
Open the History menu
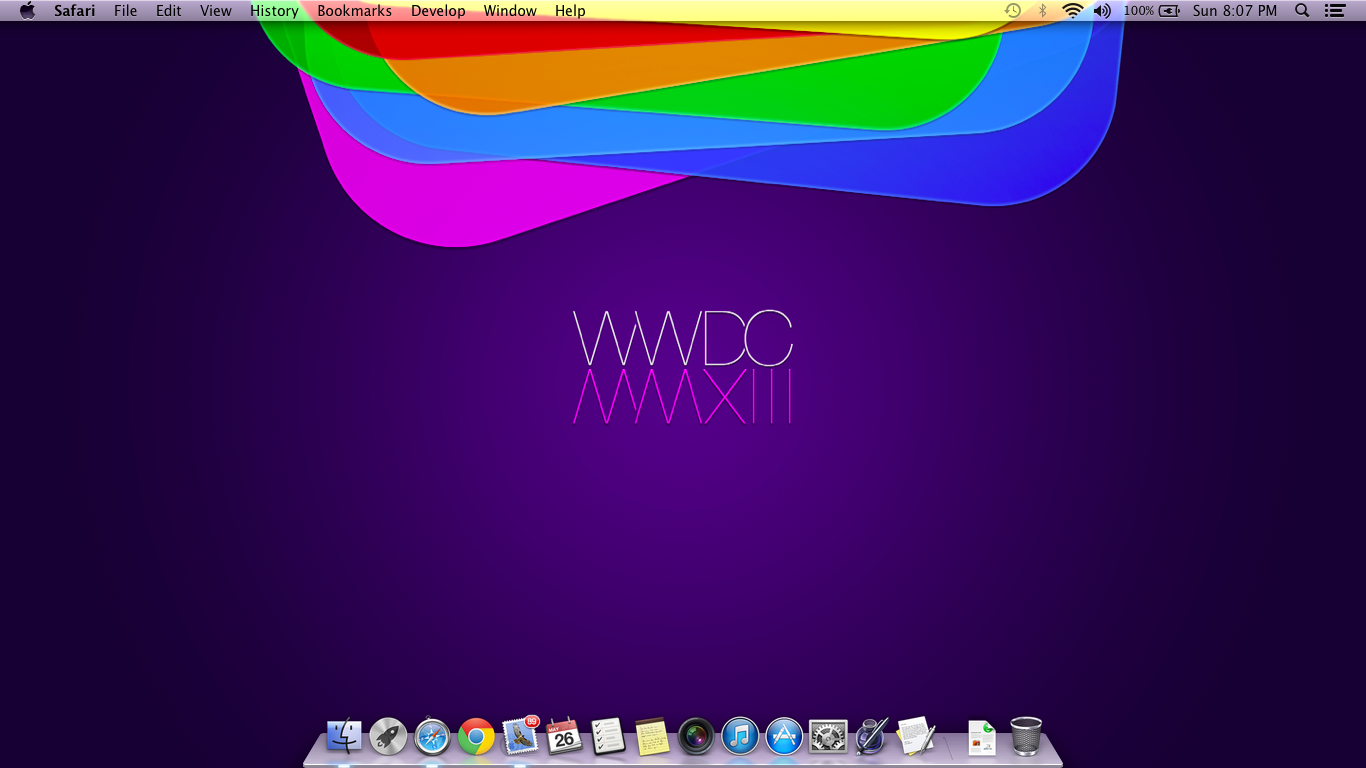pyautogui.click(x=274, y=11)
